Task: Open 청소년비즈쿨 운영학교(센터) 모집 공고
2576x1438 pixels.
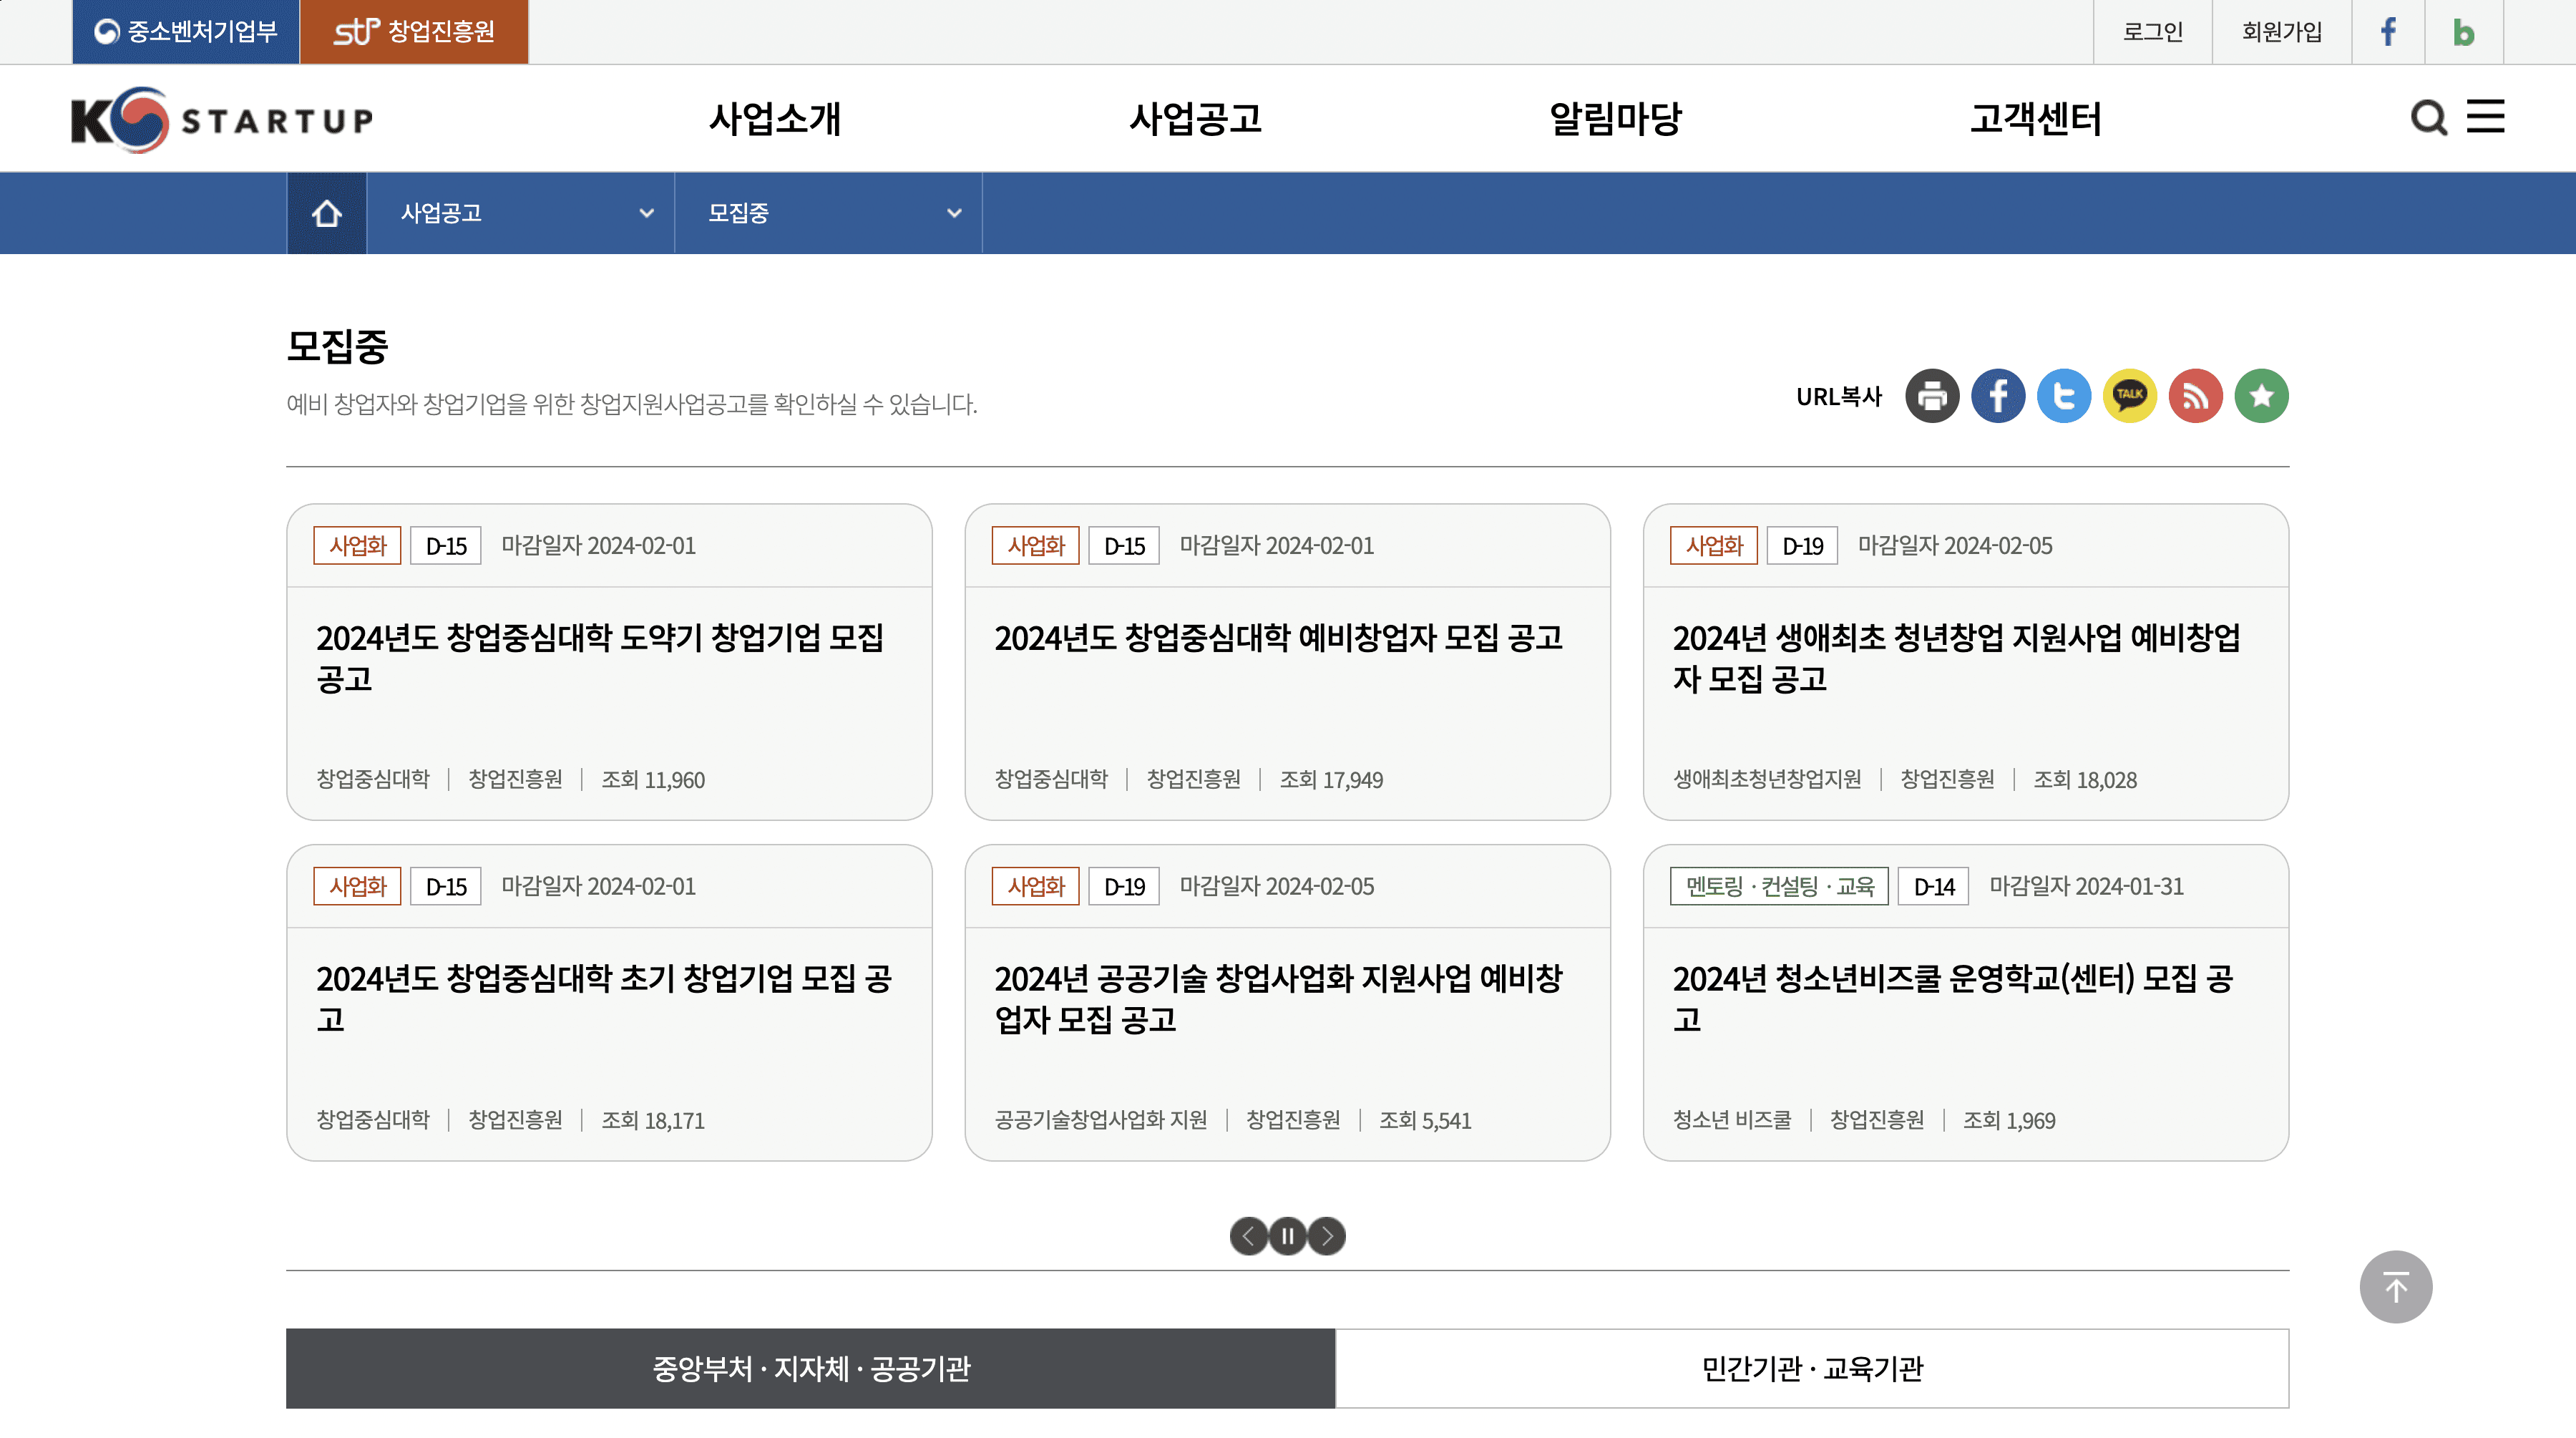Action: pos(1953,999)
